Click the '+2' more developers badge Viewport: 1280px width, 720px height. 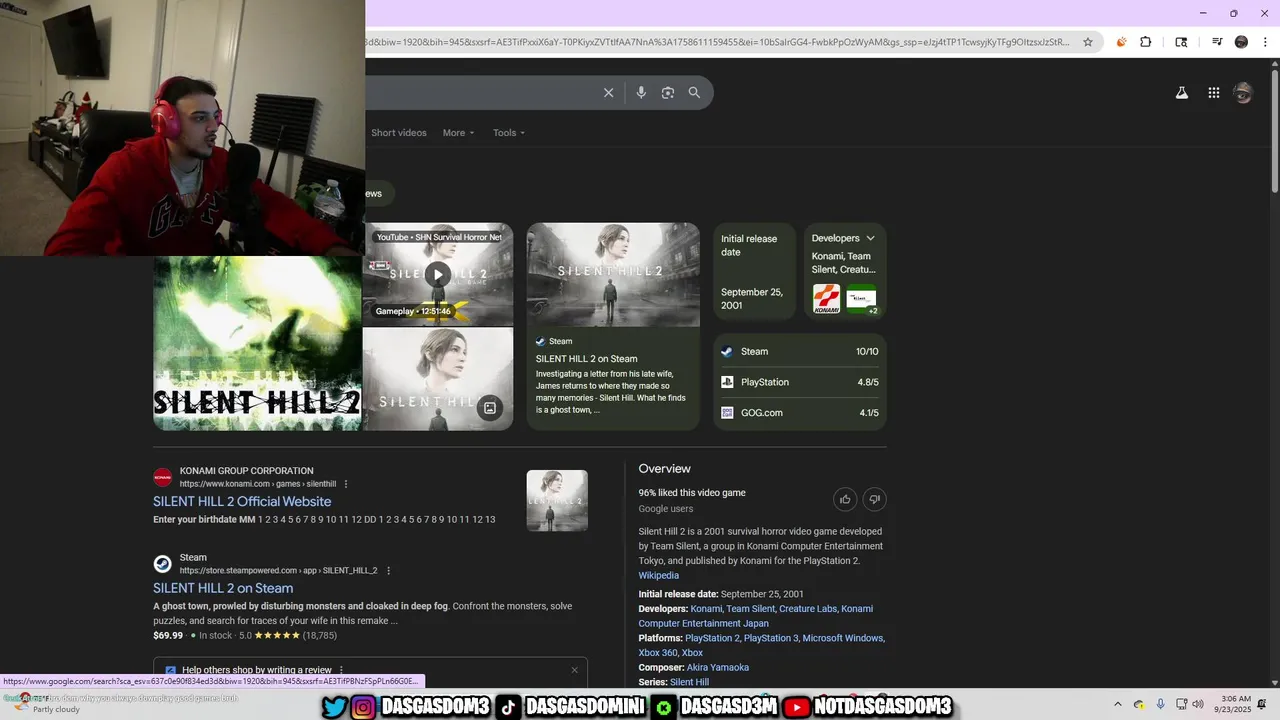873,311
